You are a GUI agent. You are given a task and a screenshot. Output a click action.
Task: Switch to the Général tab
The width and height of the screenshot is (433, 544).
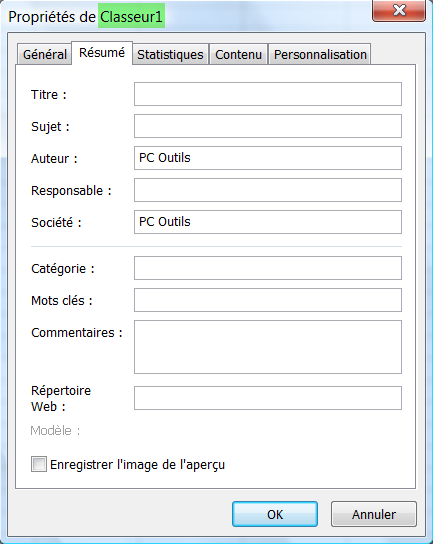44,54
